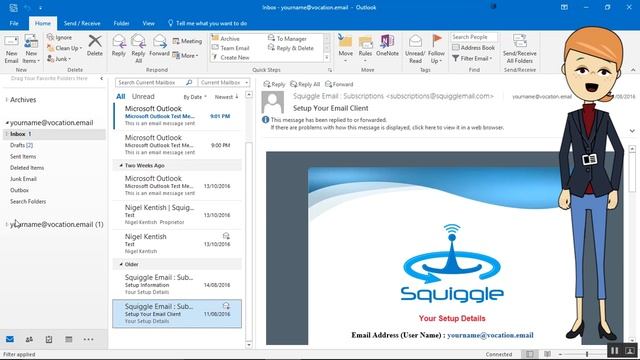Click the Ignore conversation button

coord(60,38)
